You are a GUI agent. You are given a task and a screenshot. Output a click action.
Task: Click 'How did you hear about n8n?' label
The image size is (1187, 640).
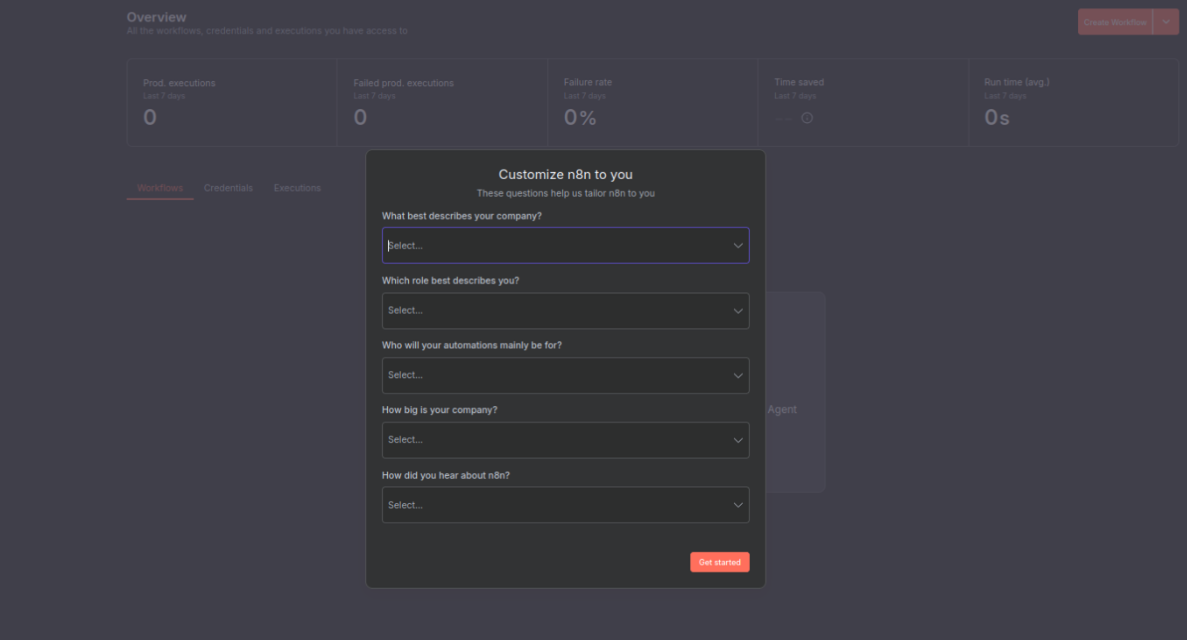[446, 476]
